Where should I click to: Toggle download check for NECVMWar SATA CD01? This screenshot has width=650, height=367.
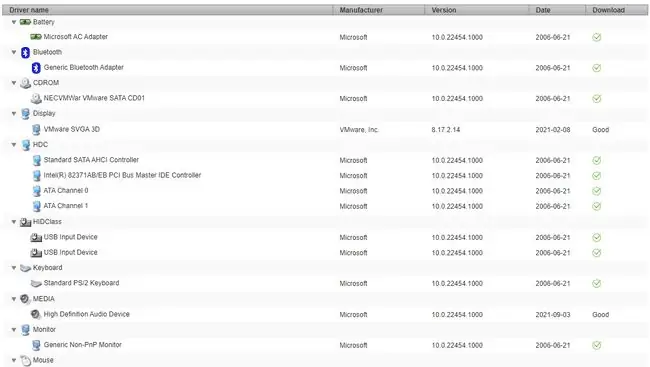tap(597, 99)
